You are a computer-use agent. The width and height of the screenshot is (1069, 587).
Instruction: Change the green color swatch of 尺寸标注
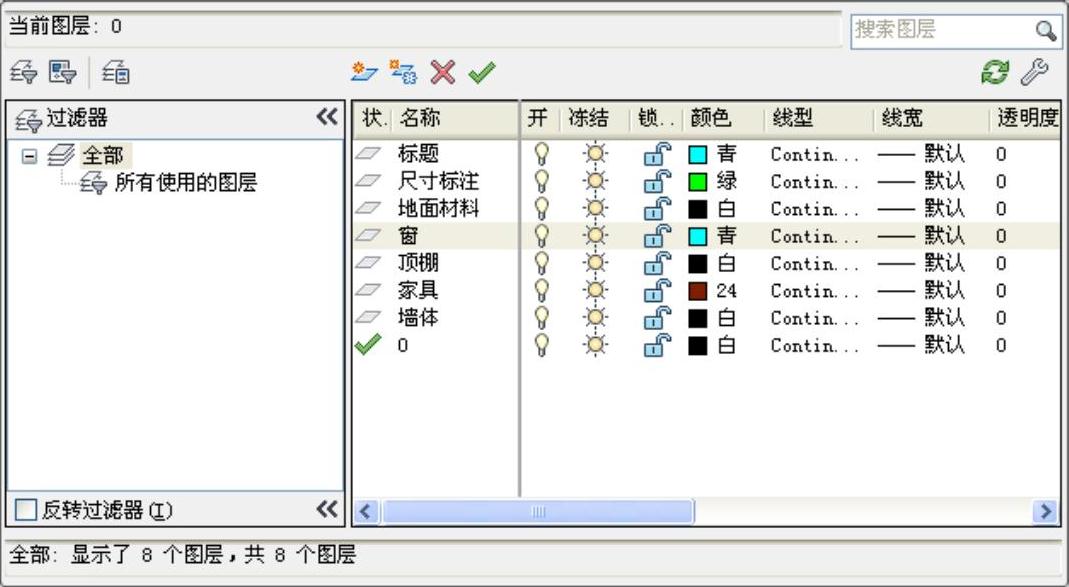(x=698, y=182)
